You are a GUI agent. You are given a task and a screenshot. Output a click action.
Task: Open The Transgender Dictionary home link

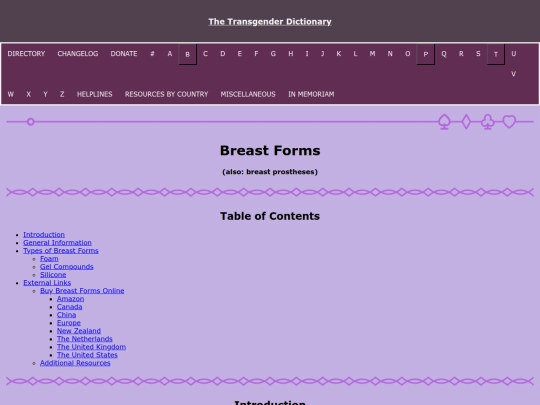point(270,22)
